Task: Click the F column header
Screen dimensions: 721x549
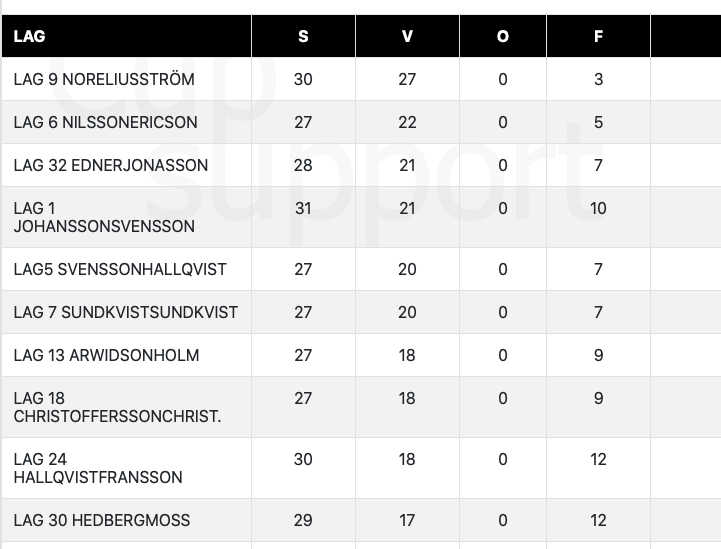Action: point(598,37)
